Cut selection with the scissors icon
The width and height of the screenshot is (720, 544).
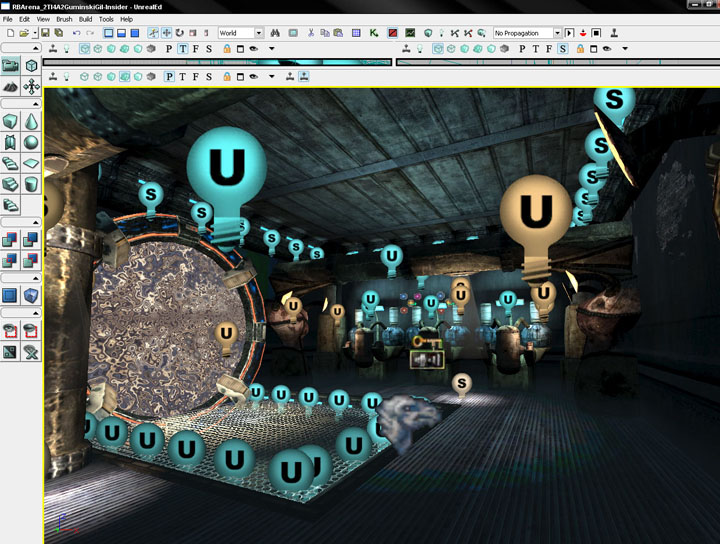tap(311, 33)
